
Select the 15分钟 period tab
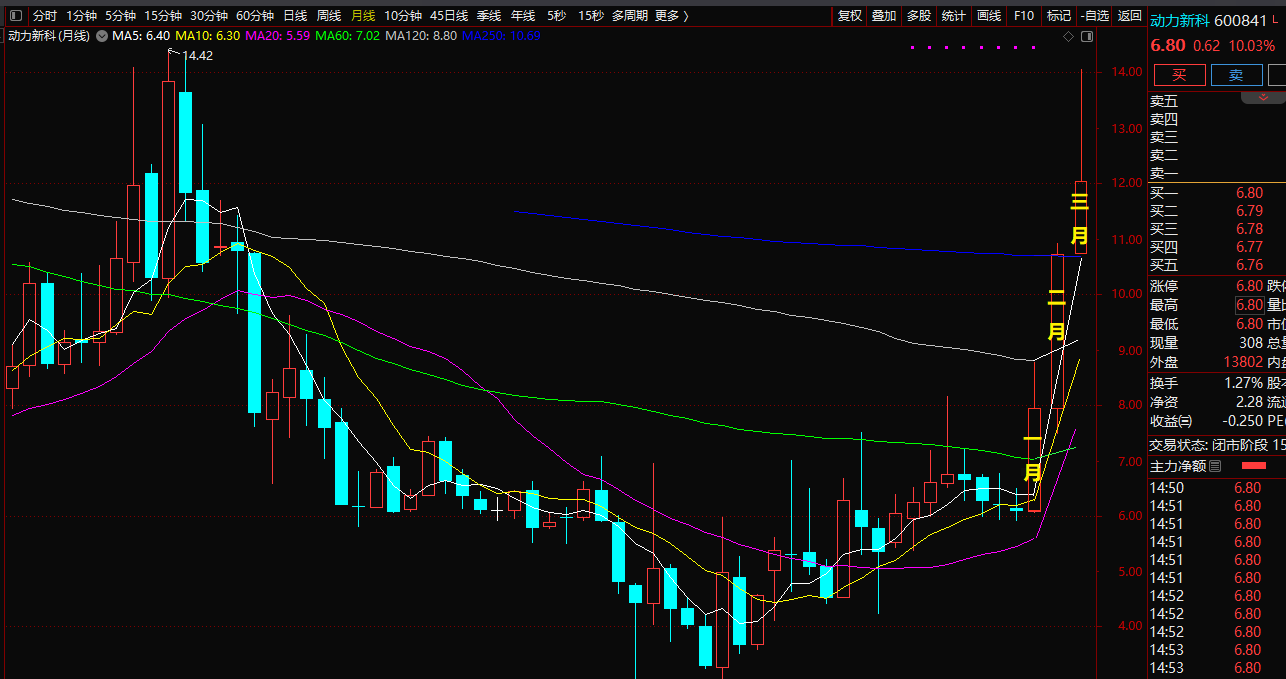pos(163,16)
